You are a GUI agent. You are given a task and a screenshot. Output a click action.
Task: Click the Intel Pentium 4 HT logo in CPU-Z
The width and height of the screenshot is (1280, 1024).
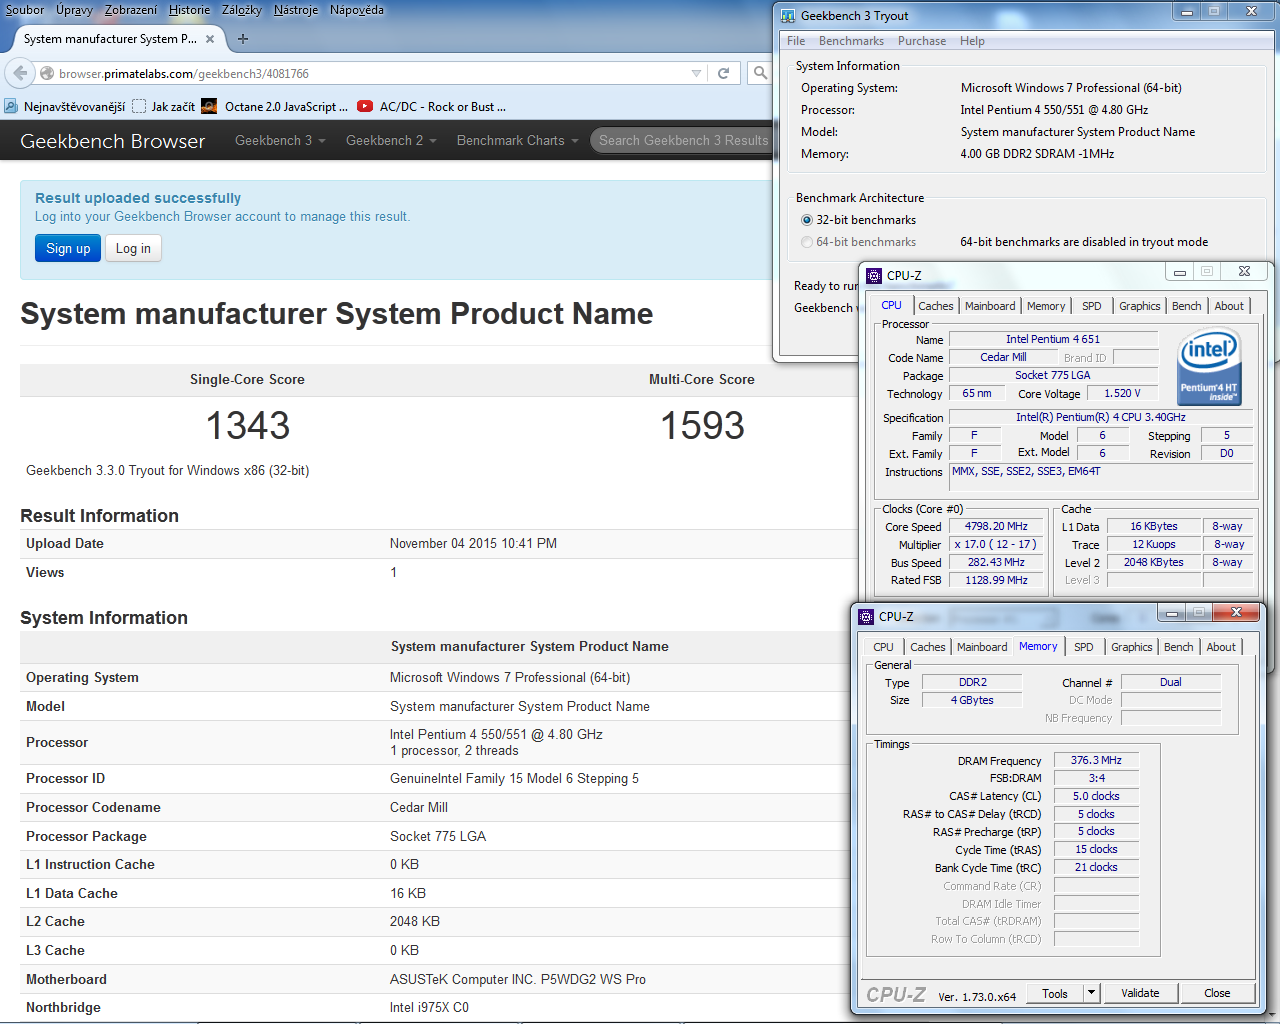tap(1208, 367)
